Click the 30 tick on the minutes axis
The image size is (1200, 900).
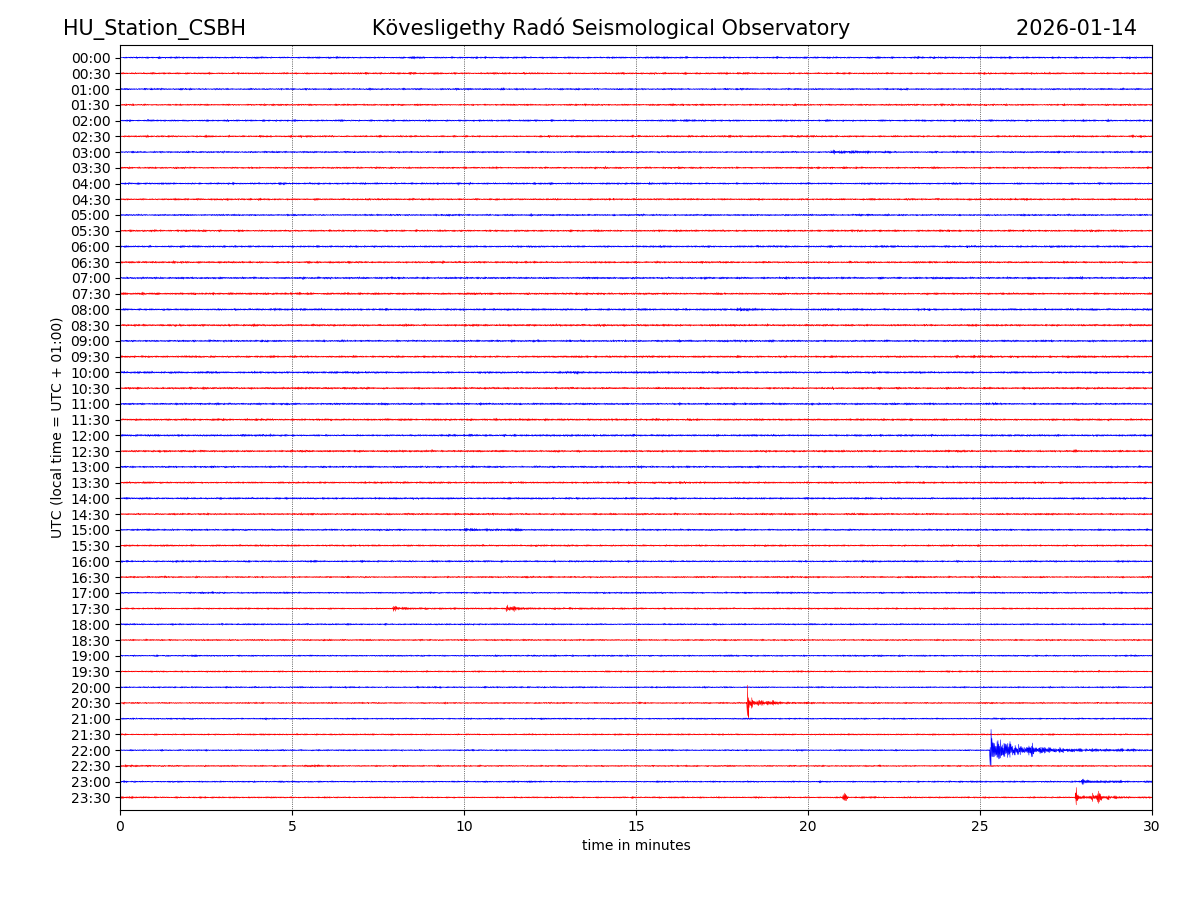[x=1152, y=826]
